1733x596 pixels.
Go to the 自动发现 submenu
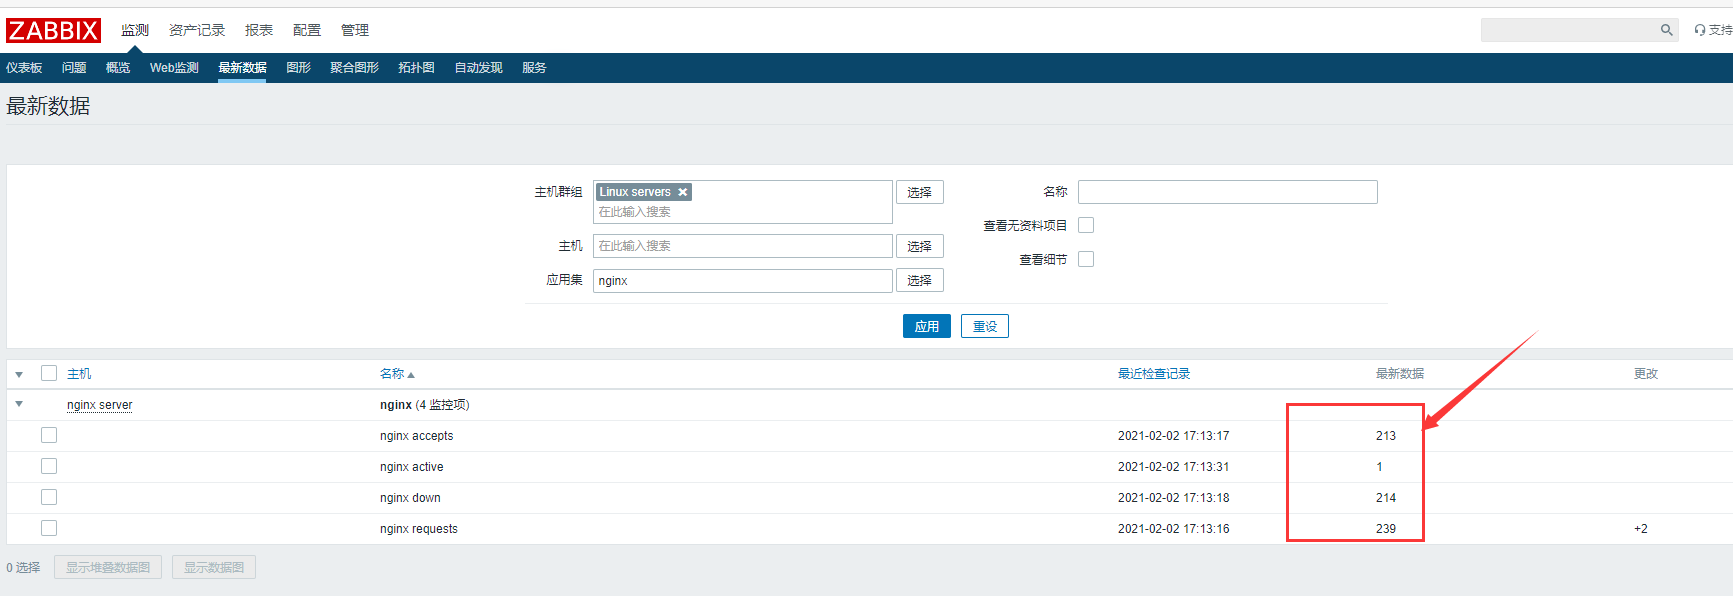tap(478, 68)
